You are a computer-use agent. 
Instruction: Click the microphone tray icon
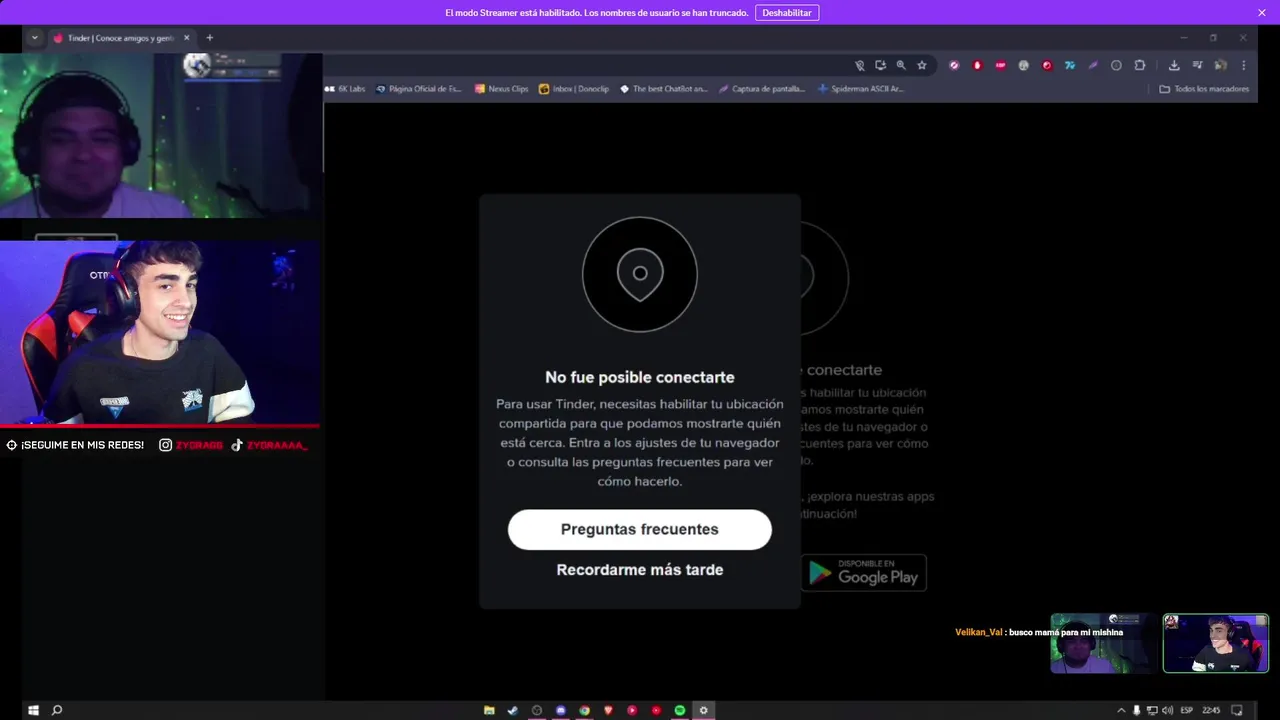point(1137,710)
